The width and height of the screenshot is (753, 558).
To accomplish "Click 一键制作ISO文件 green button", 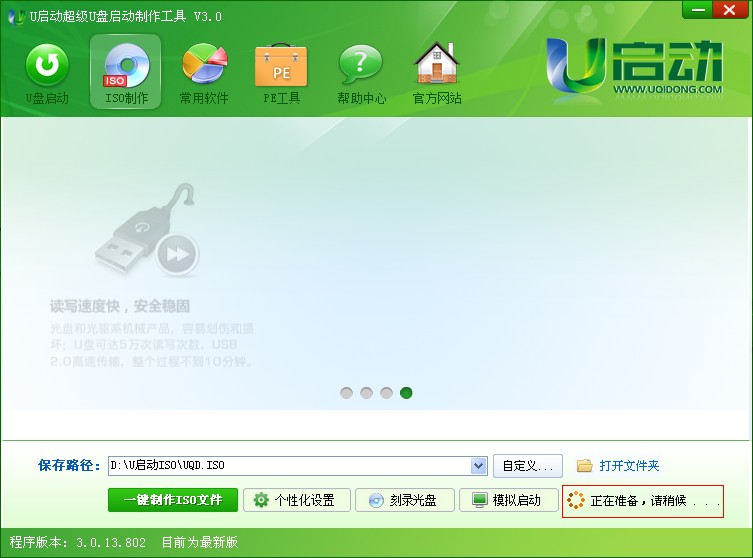I will pyautogui.click(x=173, y=500).
